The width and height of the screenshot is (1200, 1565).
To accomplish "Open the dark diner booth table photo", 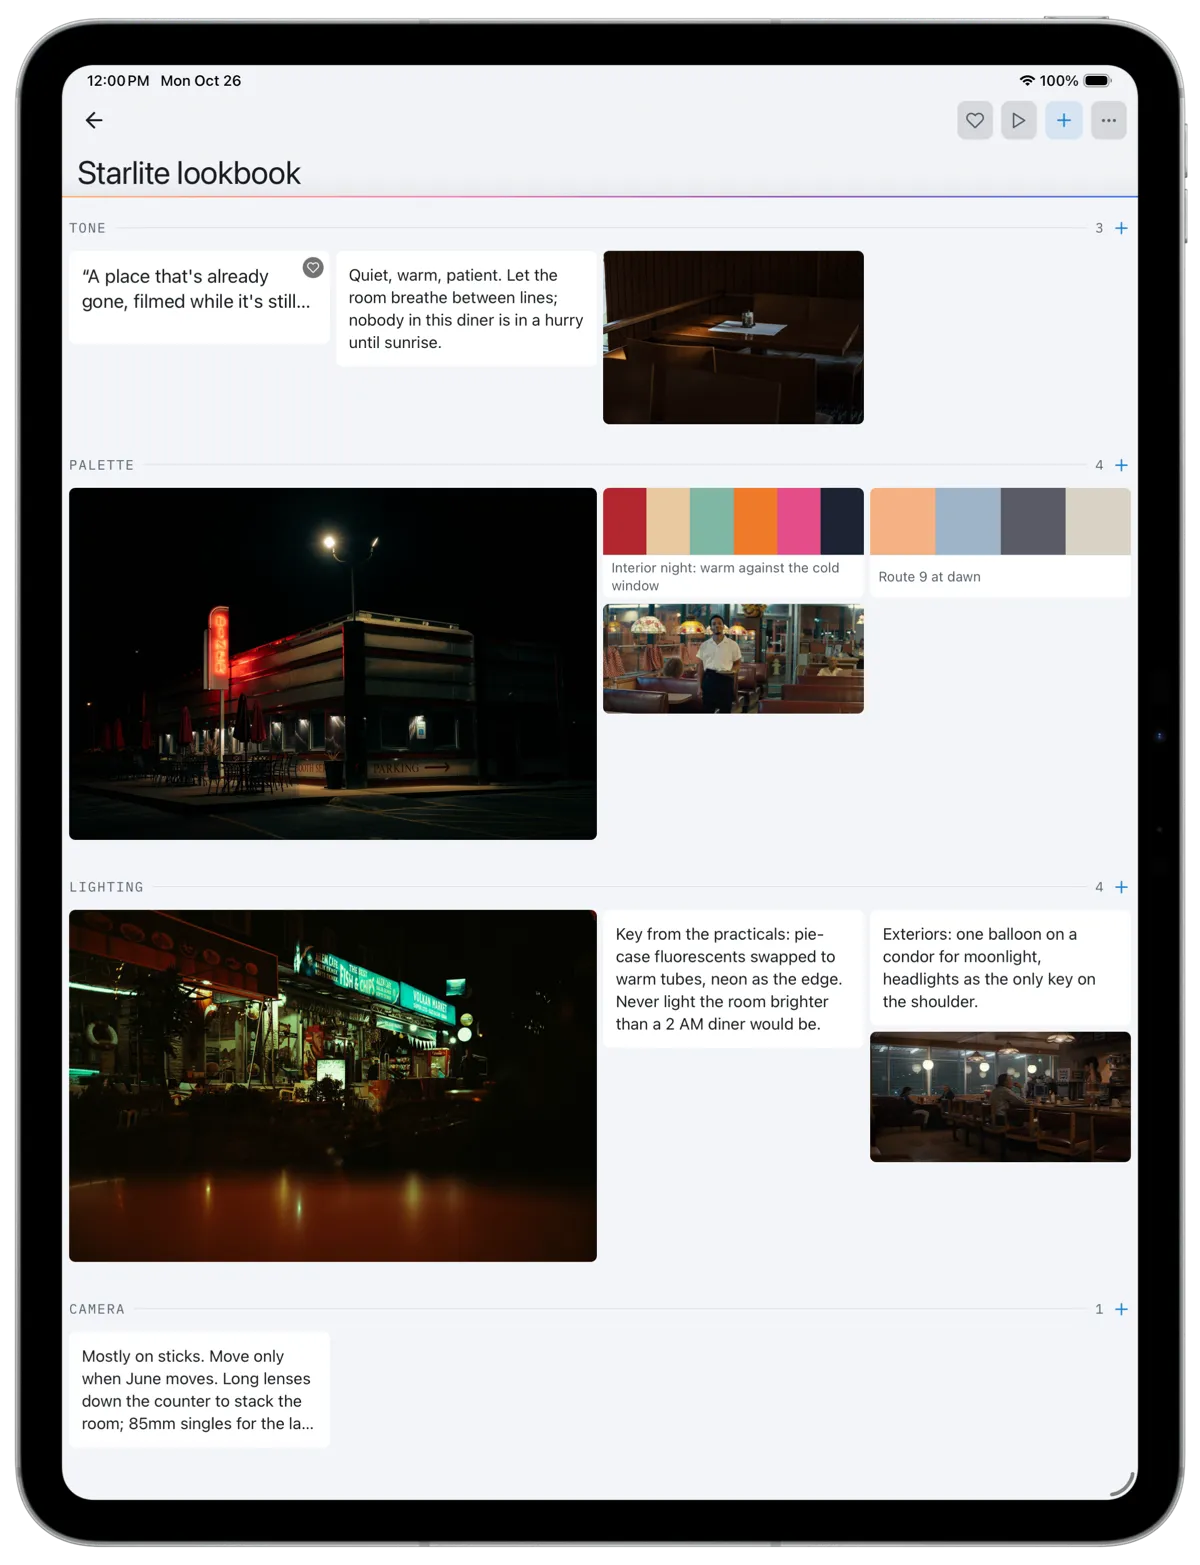I will 733,337.
